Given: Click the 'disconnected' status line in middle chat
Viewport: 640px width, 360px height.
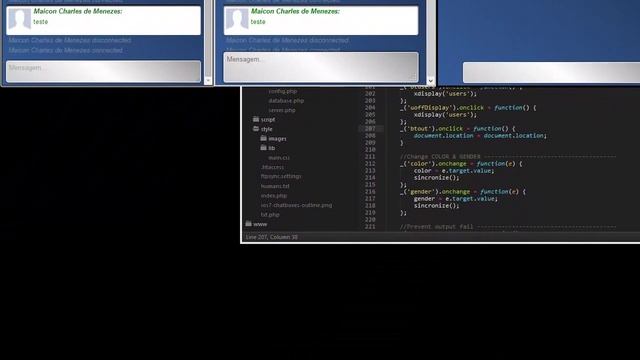Looking at the screenshot, I should [x=287, y=40].
